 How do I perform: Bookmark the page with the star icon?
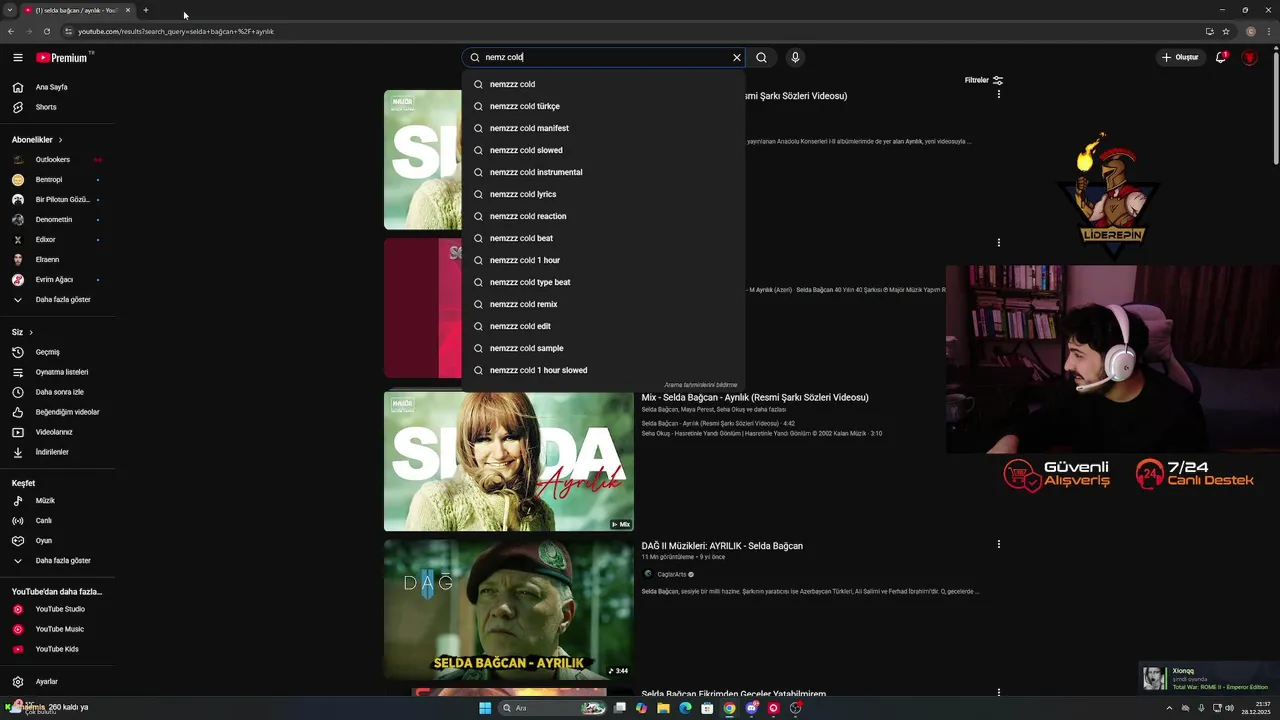[1226, 31]
